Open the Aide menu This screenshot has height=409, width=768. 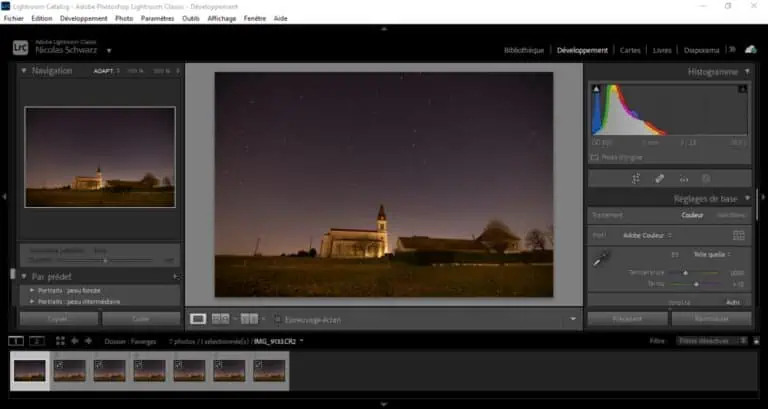(x=281, y=19)
